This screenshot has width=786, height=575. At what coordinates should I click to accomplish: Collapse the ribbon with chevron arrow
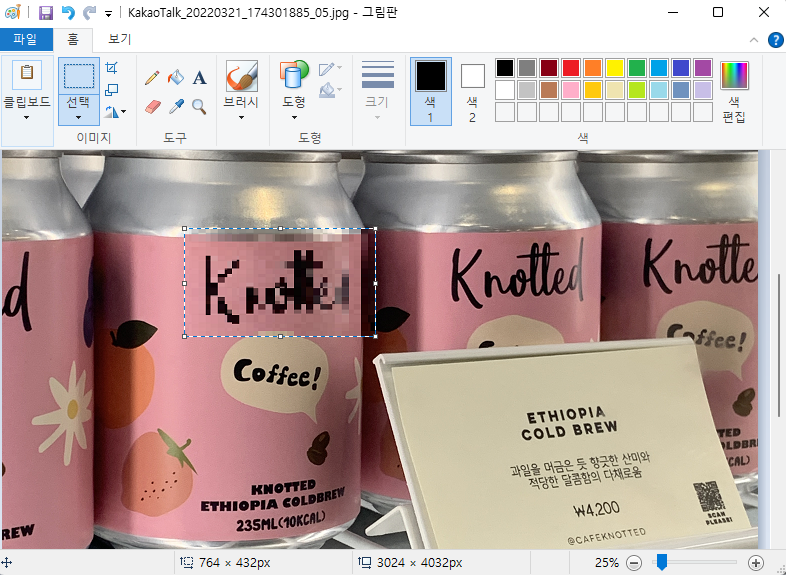[753, 40]
